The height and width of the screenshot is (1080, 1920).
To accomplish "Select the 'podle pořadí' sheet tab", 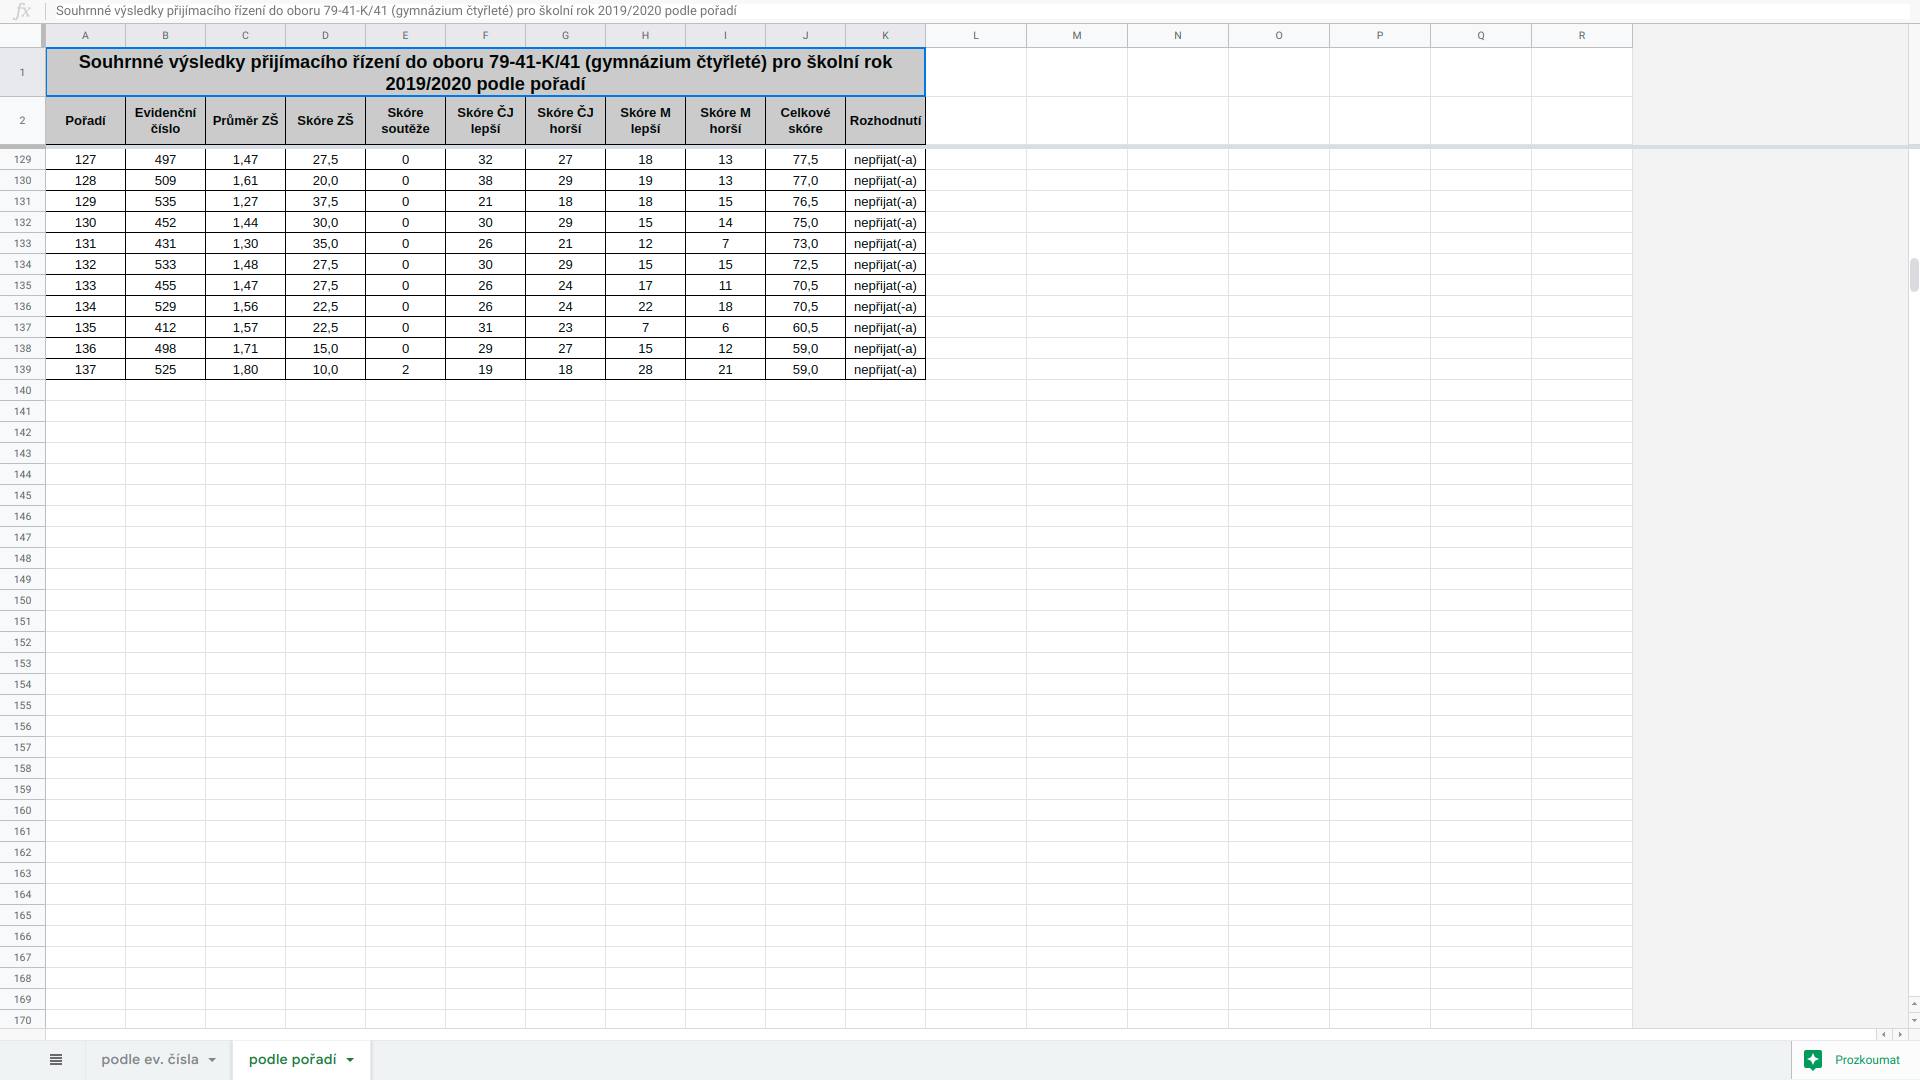I will point(292,1060).
